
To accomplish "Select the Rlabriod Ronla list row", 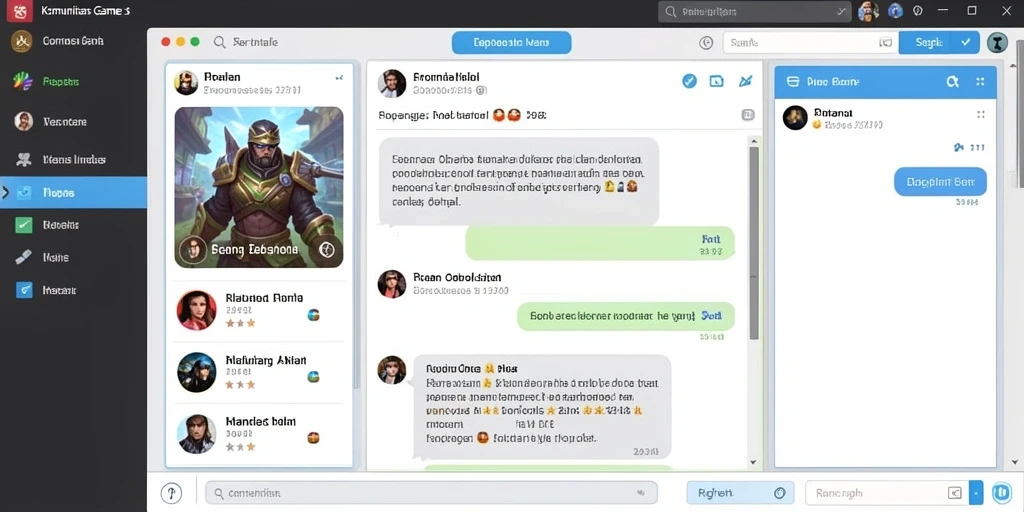I will pyautogui.click(x=259, y=310).
